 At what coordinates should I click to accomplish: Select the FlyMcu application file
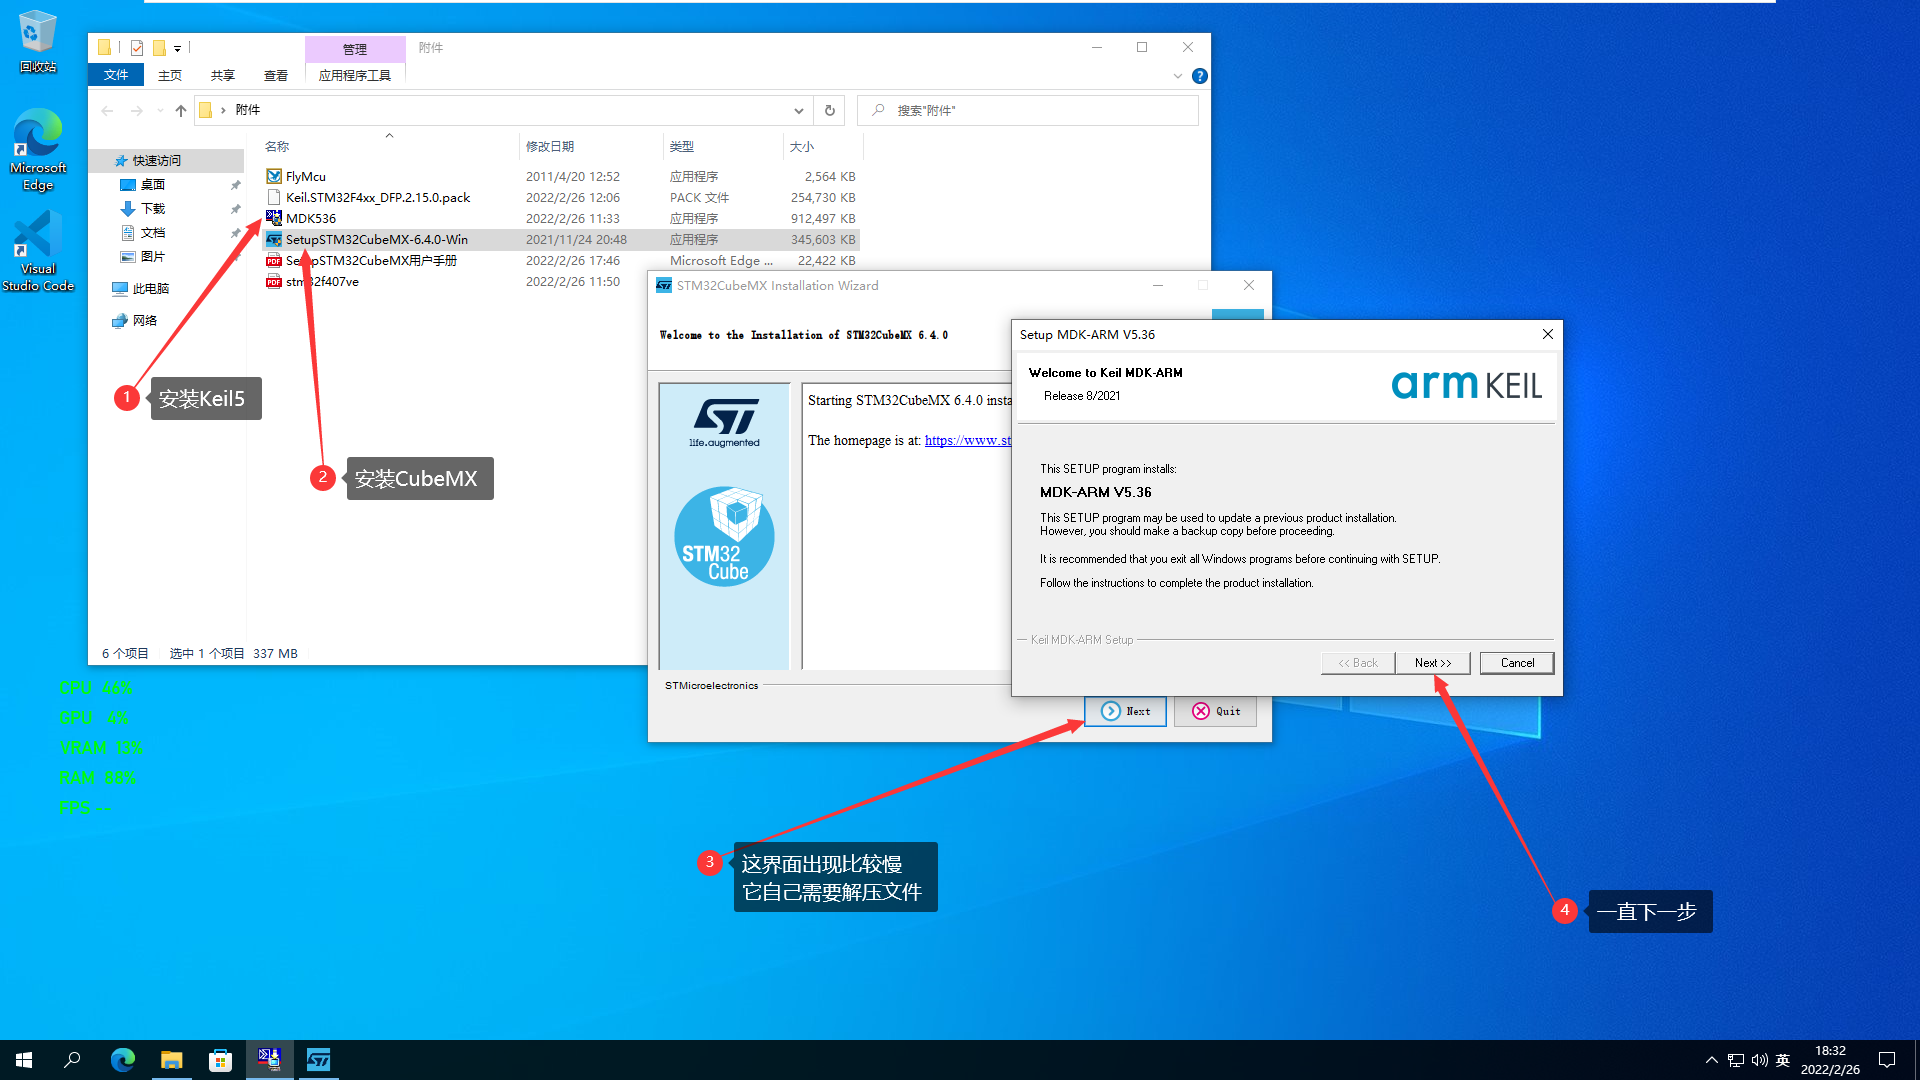305,176
